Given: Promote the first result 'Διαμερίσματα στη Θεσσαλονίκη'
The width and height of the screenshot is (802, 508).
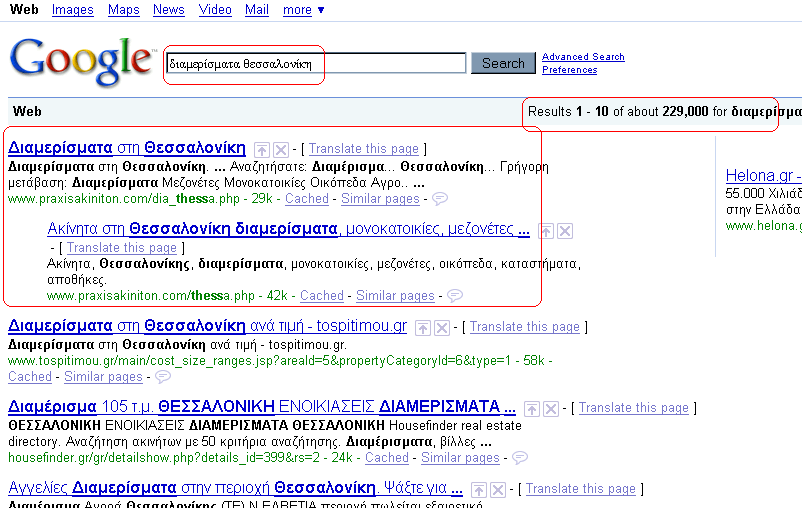Looking at the screenshot, I should coord(262,149).
